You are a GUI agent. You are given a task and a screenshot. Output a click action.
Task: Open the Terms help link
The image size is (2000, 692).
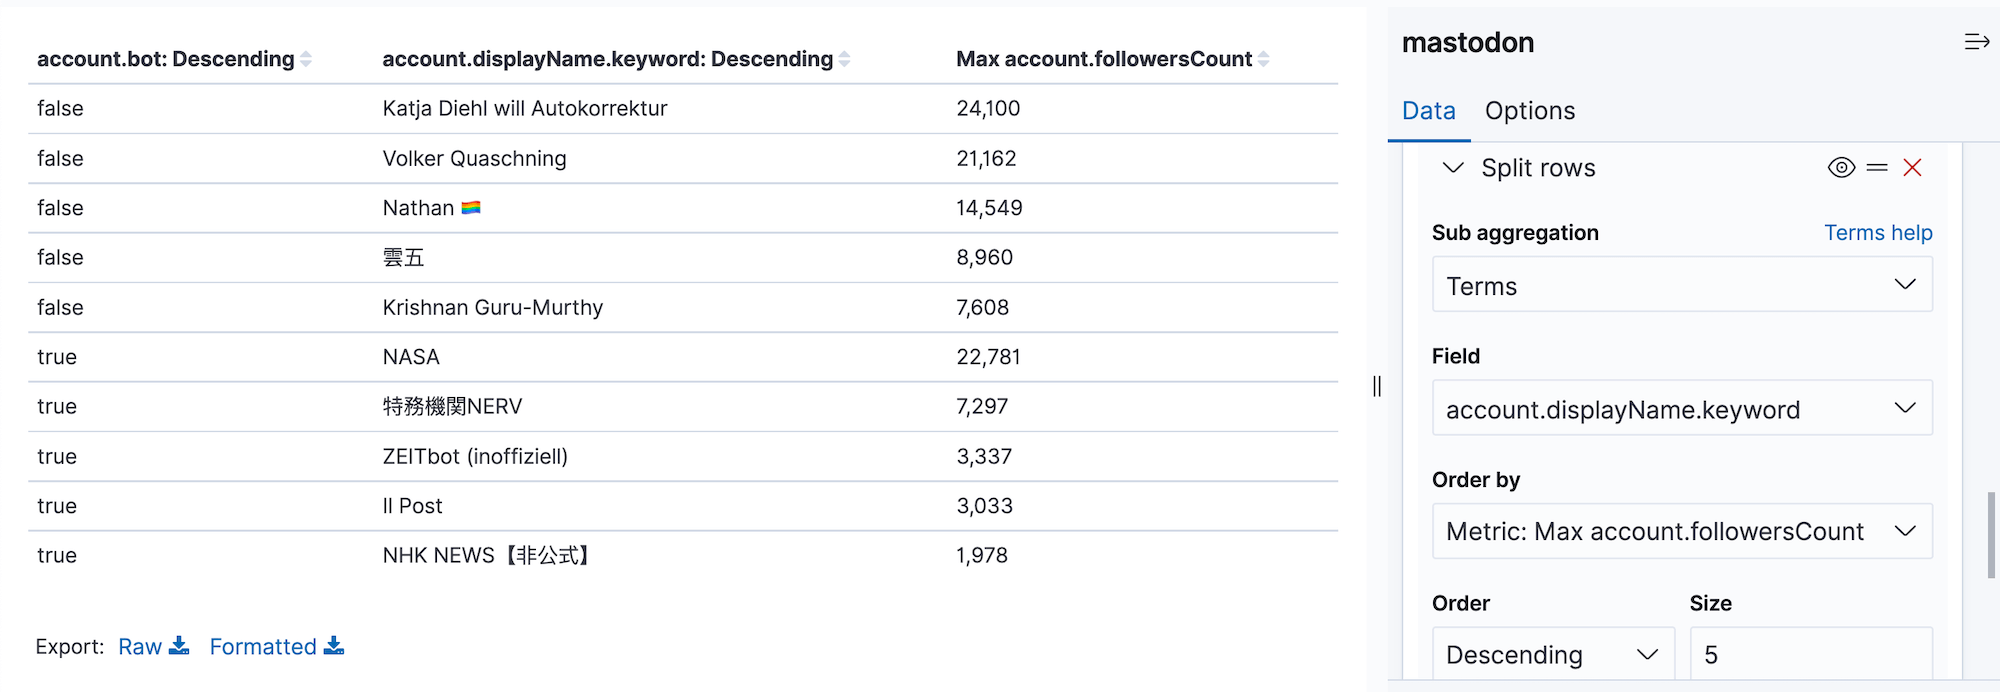[1877, 232]
